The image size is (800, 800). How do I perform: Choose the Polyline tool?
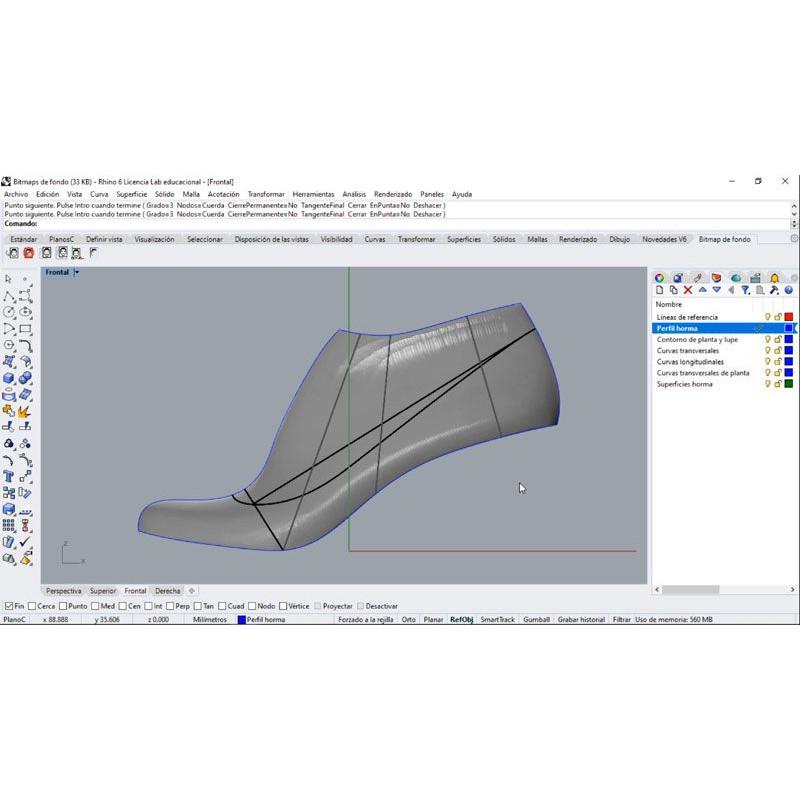(9, 296)
